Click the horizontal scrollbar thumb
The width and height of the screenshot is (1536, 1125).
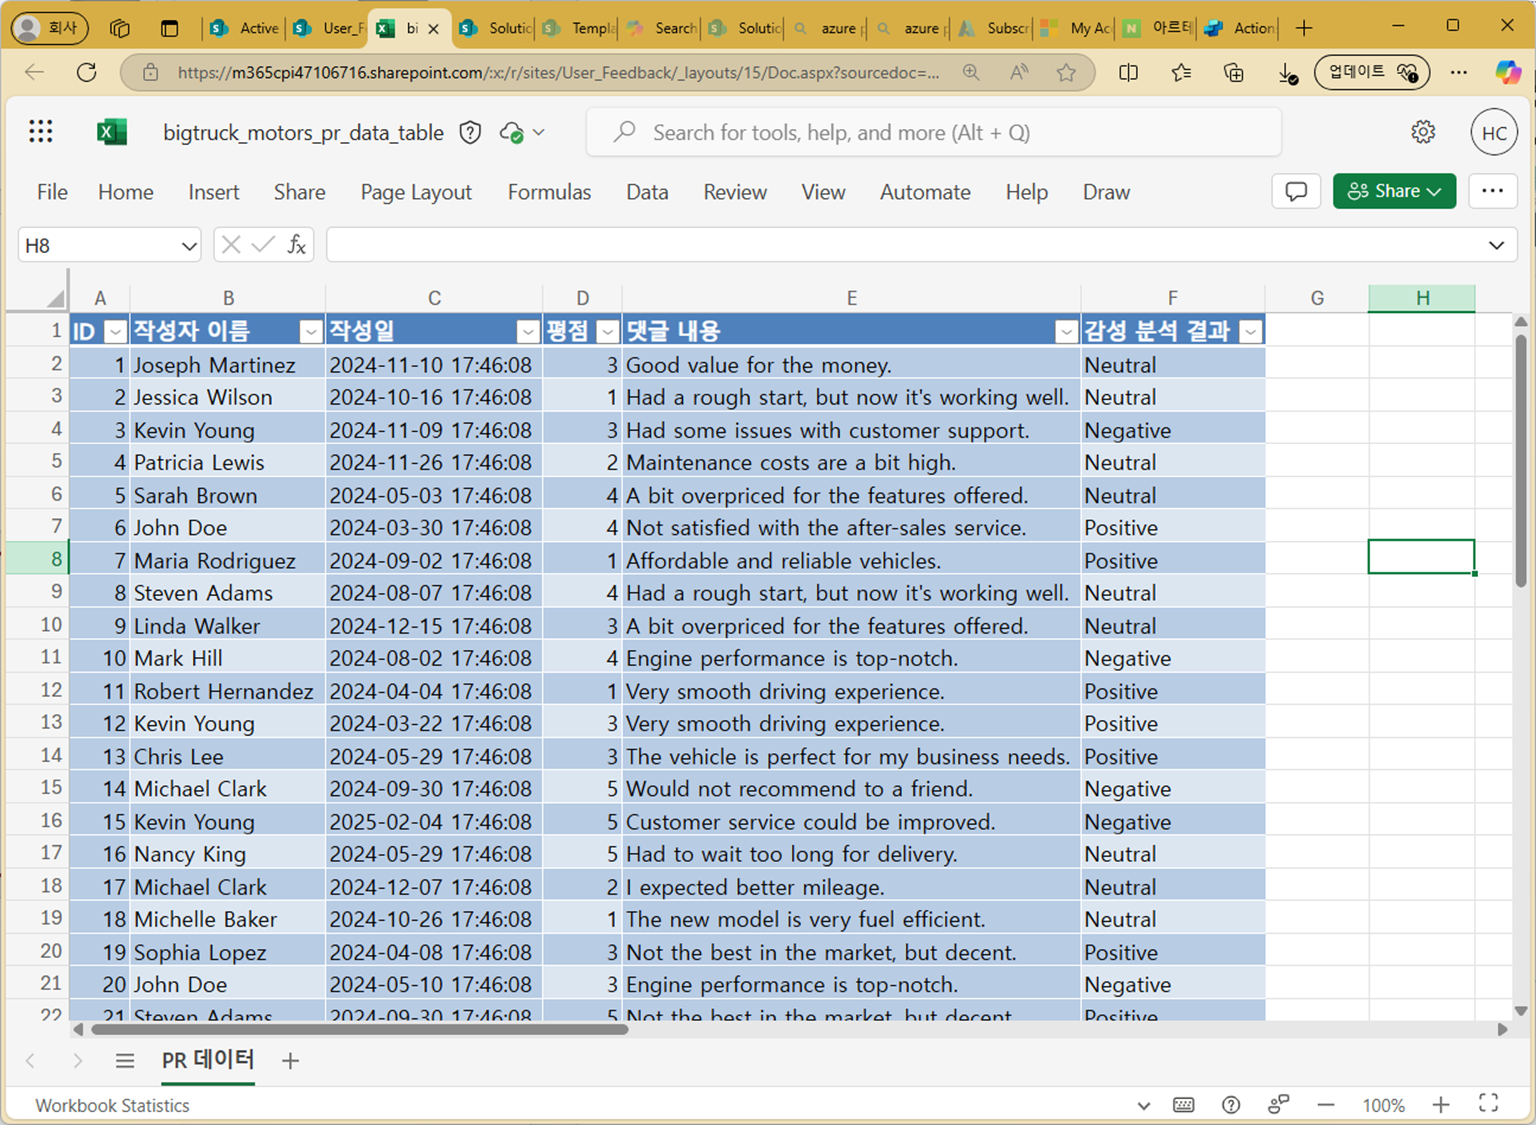point(360,1028)
